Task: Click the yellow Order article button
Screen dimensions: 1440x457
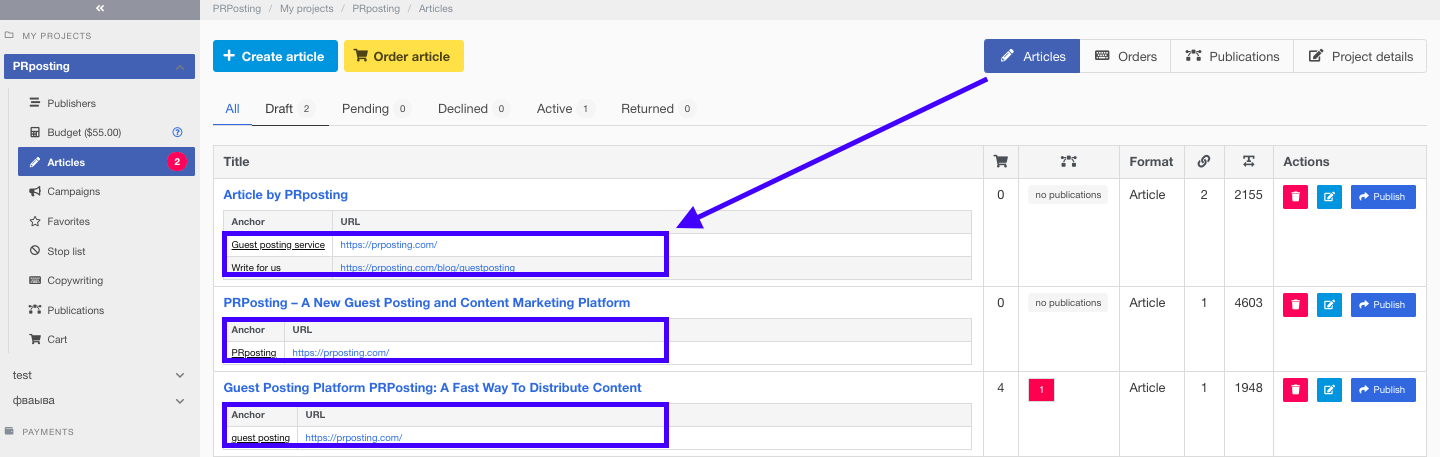Action: pyautogui.click(x=403, y=56)
